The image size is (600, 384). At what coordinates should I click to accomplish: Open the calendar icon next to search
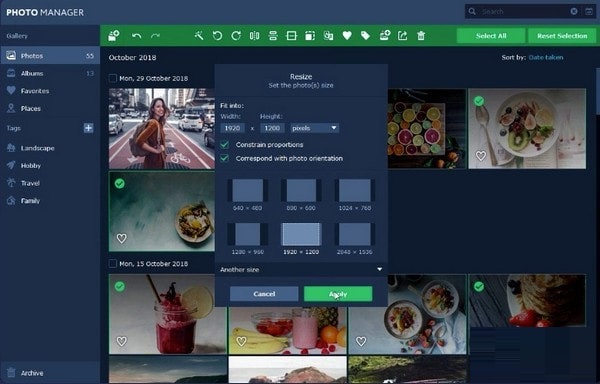[589, 11]
